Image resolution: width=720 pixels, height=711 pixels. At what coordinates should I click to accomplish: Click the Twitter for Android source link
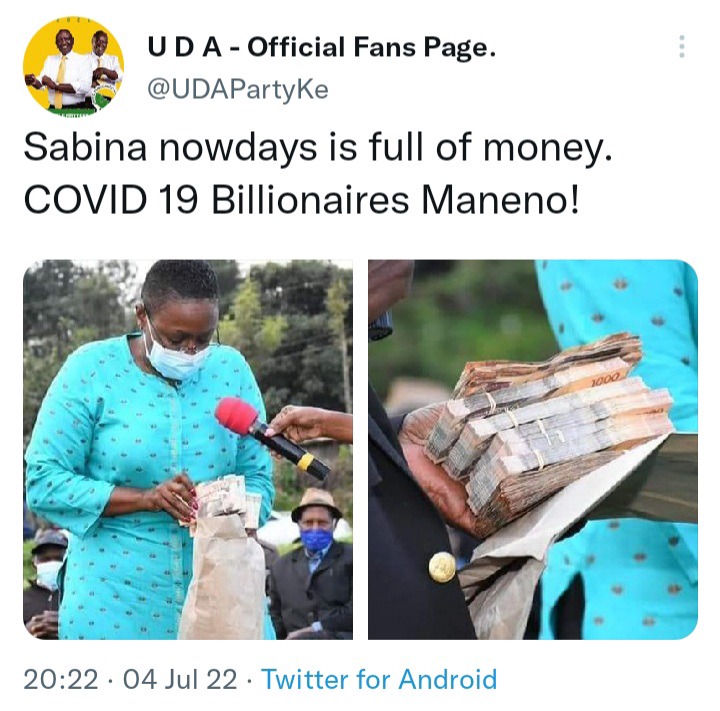click(x=379, y=679)
